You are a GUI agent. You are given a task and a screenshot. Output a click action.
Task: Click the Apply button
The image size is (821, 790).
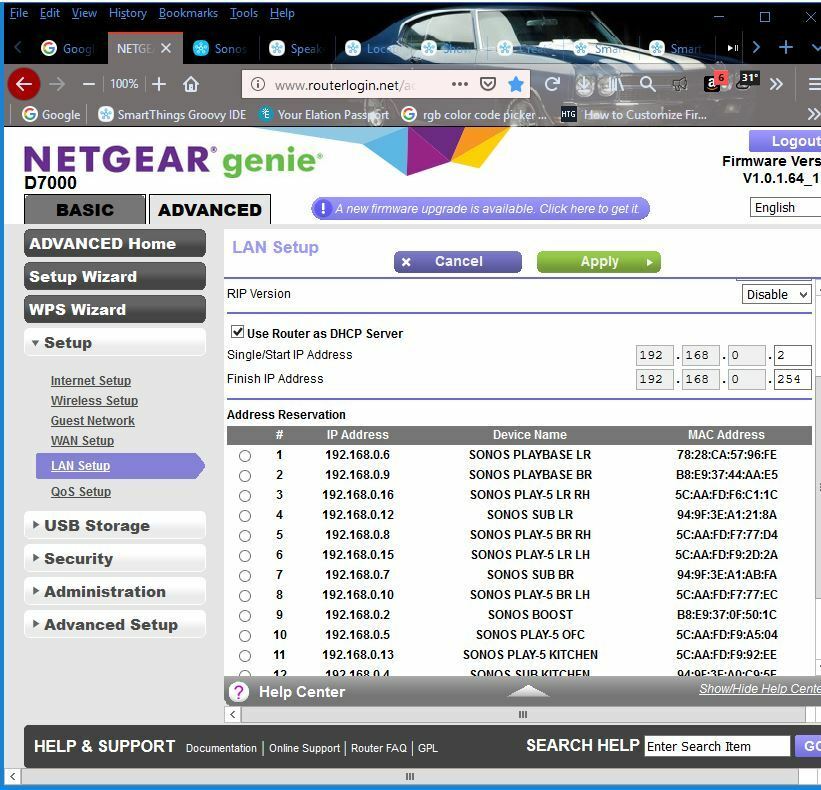point(598,261)
